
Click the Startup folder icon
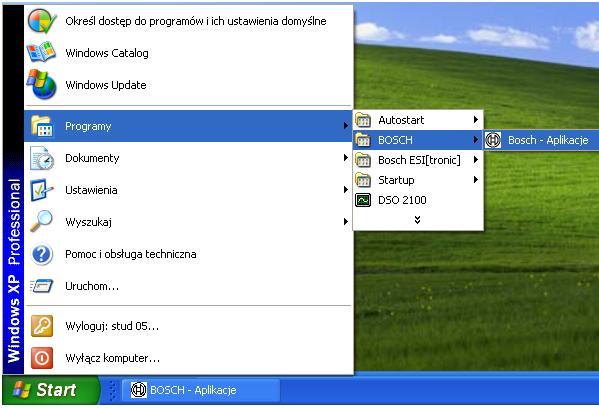point(363,180)
